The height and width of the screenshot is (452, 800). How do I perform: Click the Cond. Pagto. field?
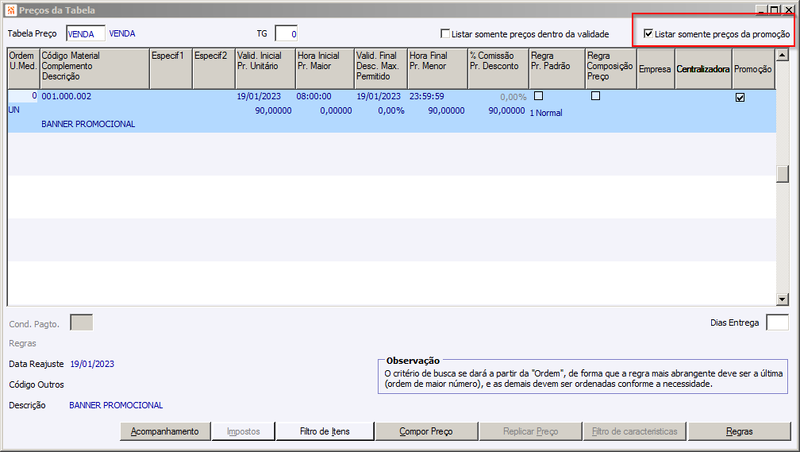tap(81, 322)
